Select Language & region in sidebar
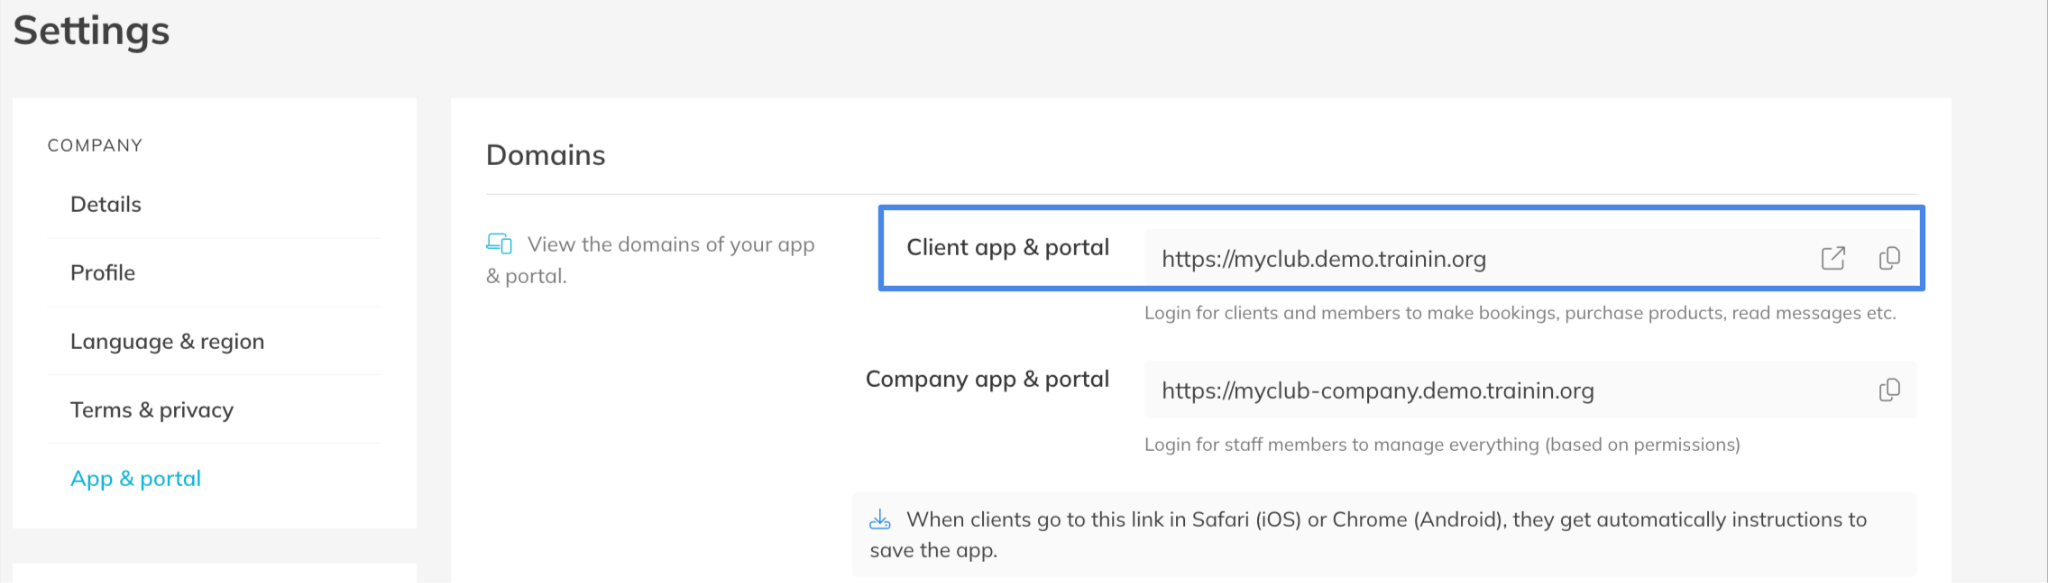The width and height of the screenshot is (2048, 583). (x=167, y=341)
